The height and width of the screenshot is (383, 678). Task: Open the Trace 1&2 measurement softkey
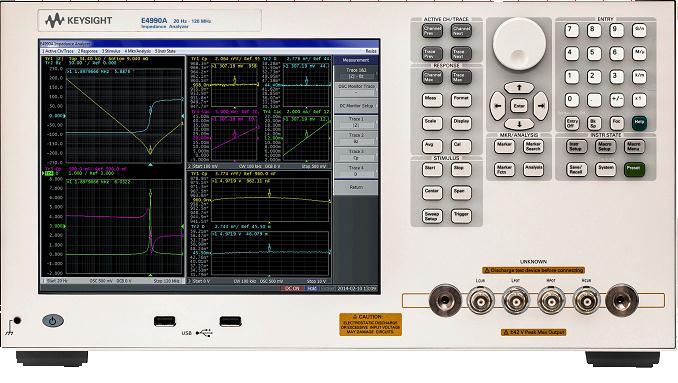point(356,73)
